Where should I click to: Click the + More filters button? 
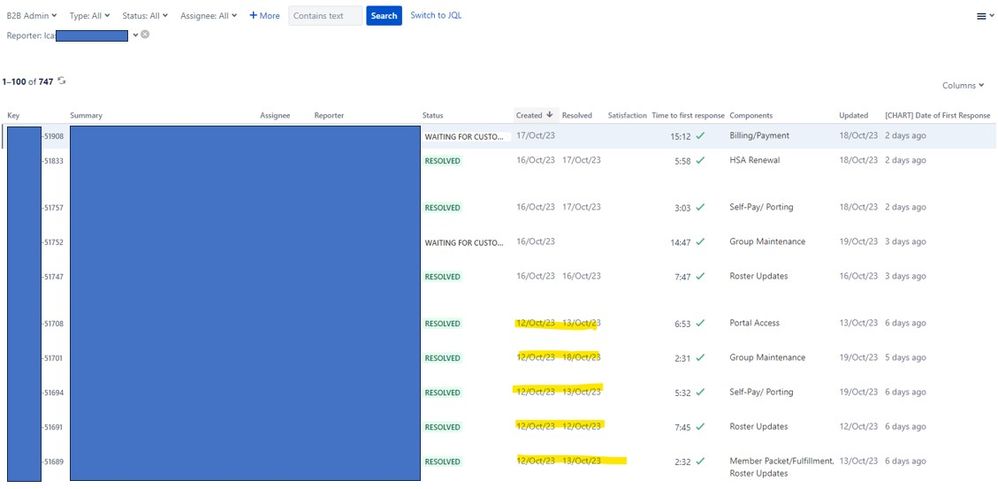tap(264, 15)
